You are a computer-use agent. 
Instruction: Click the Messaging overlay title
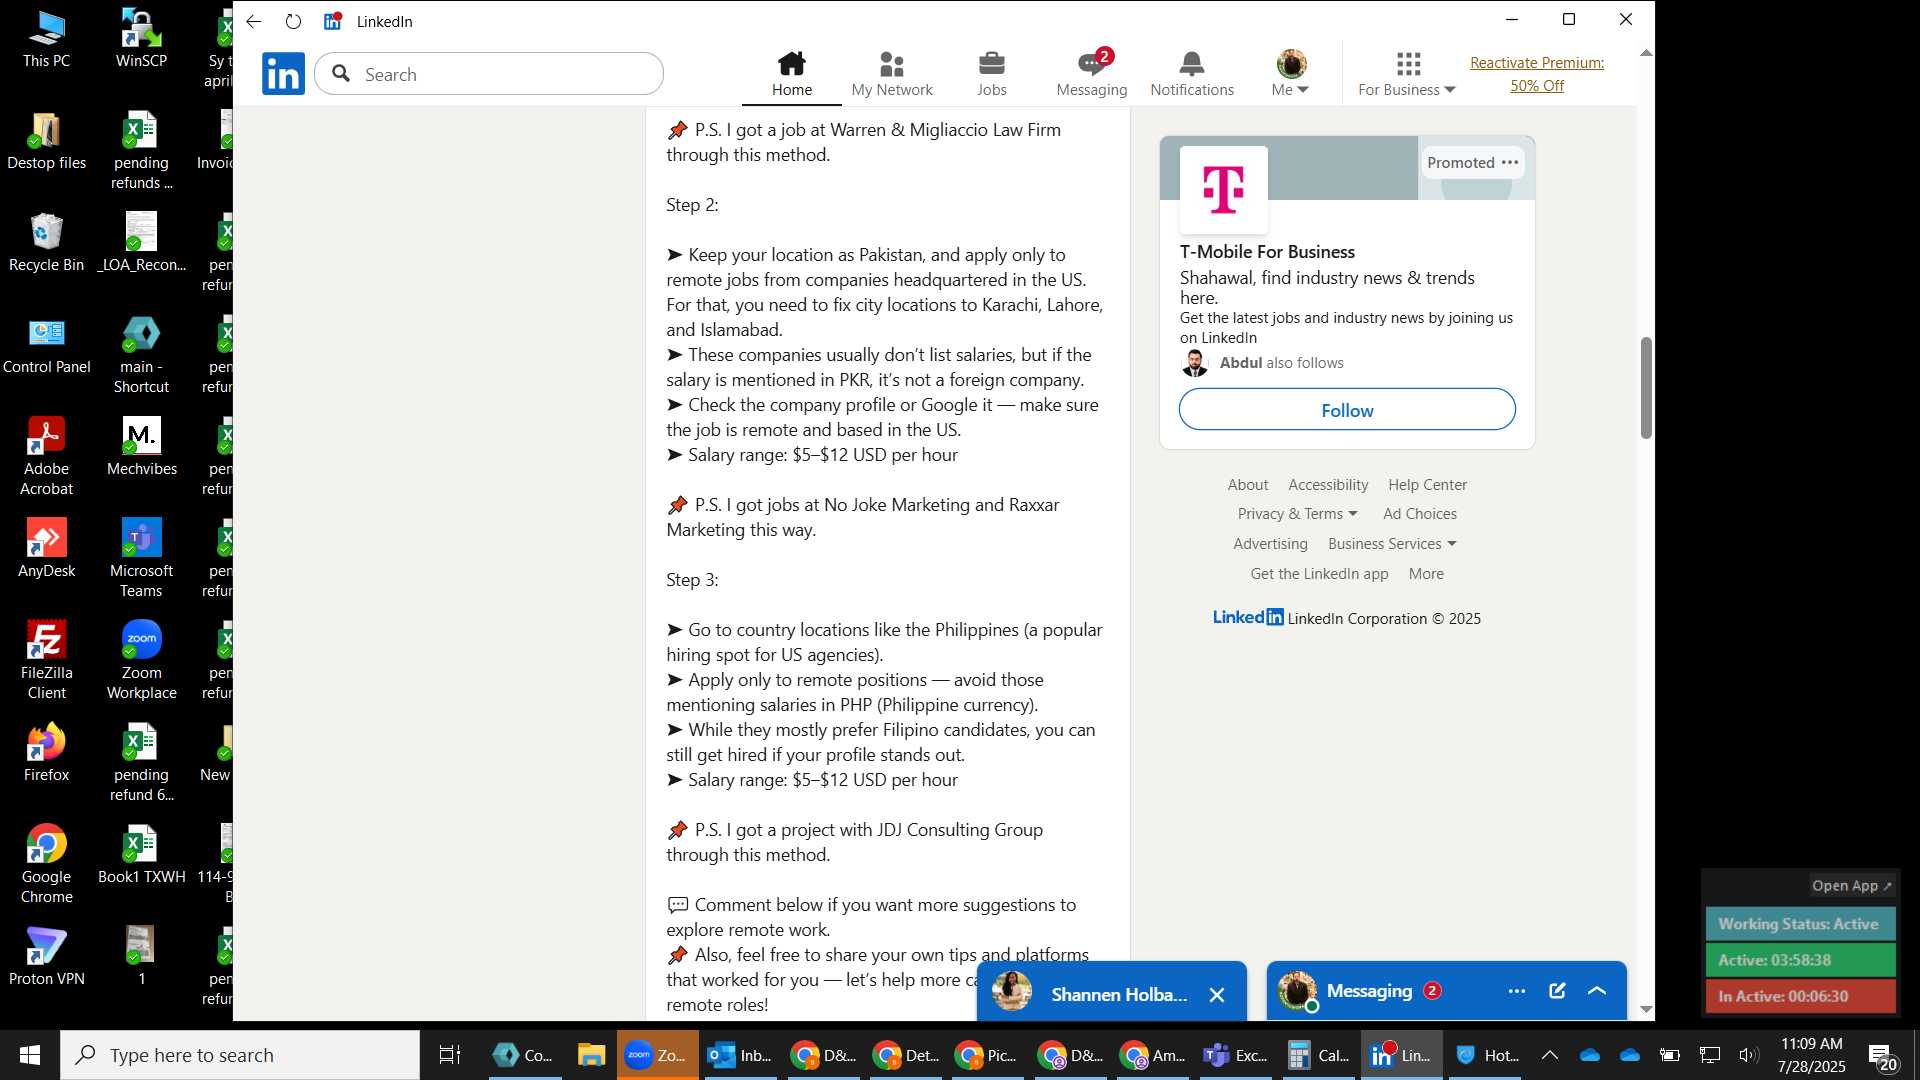coord(1369,991)
